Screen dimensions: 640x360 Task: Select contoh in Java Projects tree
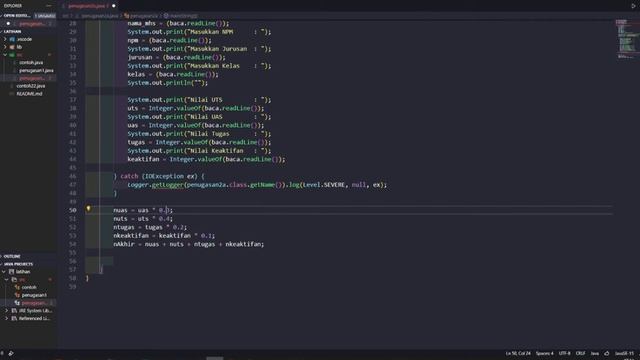point(29,287)
